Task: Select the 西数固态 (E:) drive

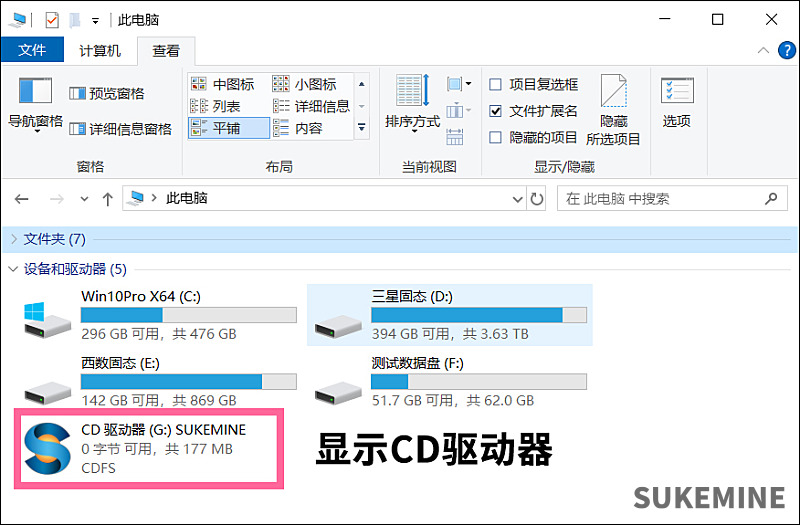Action: tap(159, 382)
